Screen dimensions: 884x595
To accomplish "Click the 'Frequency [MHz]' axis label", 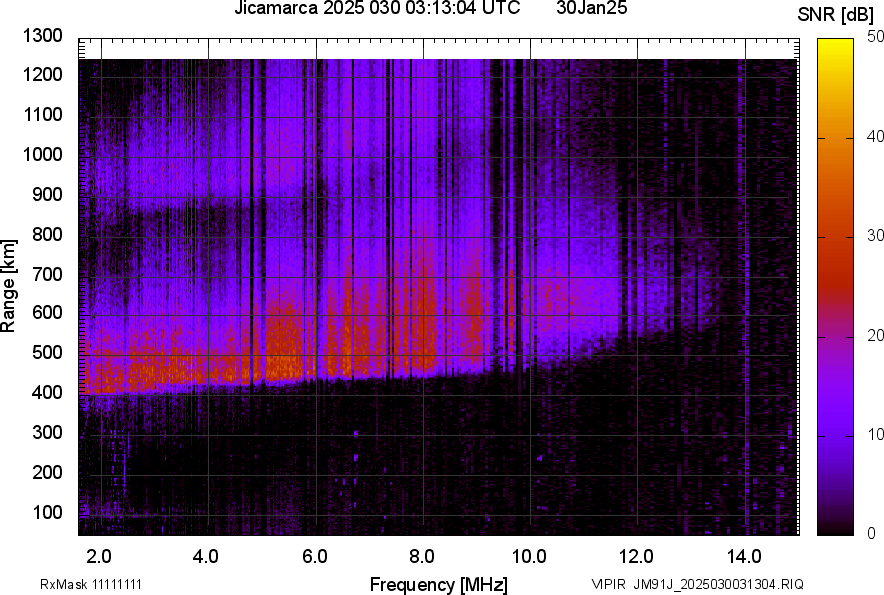I will point(439,584).
